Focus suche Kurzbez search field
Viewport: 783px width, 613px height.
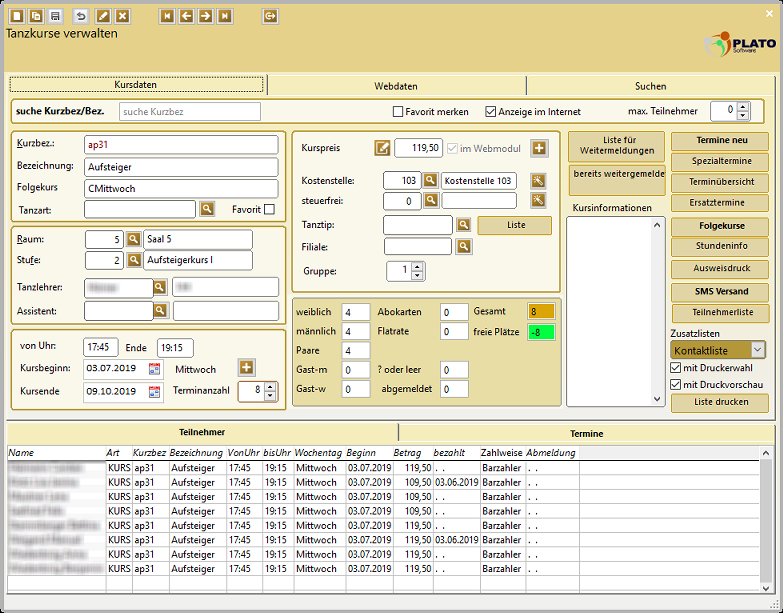pyautogui.click(x=190, y=112)
